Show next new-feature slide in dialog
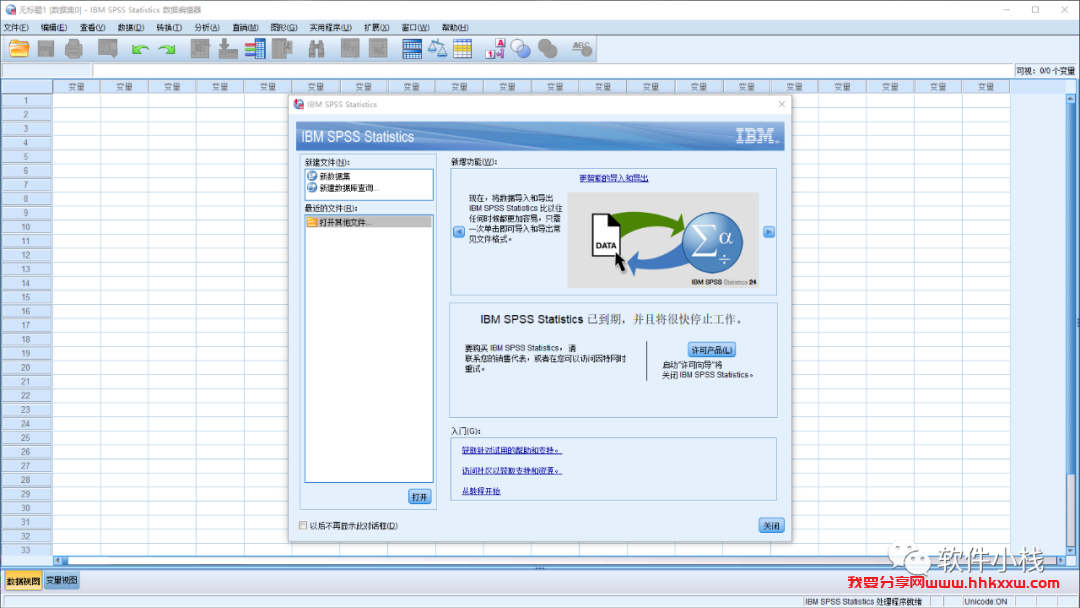The image size is (1080, 608). click(x=769, y=232)
